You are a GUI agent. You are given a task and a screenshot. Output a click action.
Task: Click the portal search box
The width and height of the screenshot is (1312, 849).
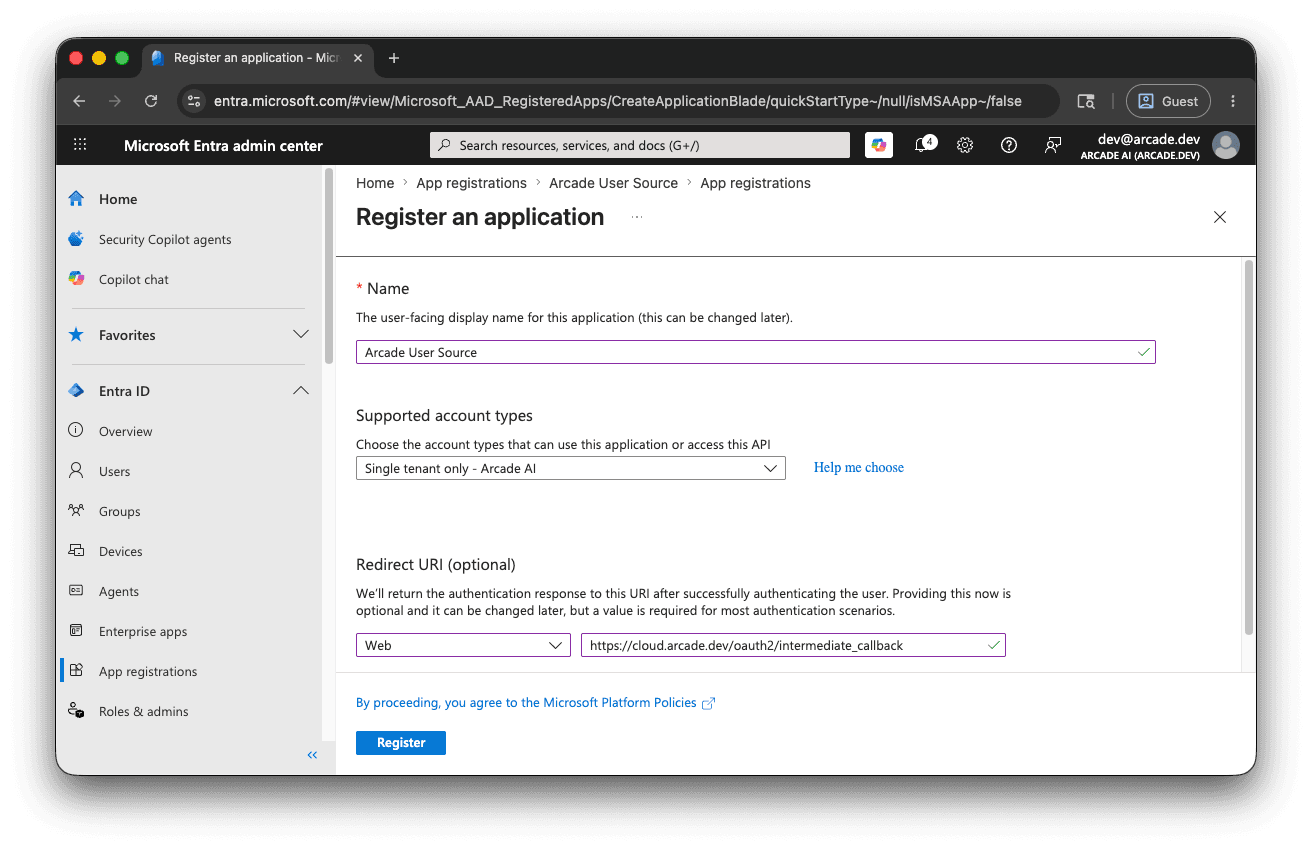pos(640,145)
